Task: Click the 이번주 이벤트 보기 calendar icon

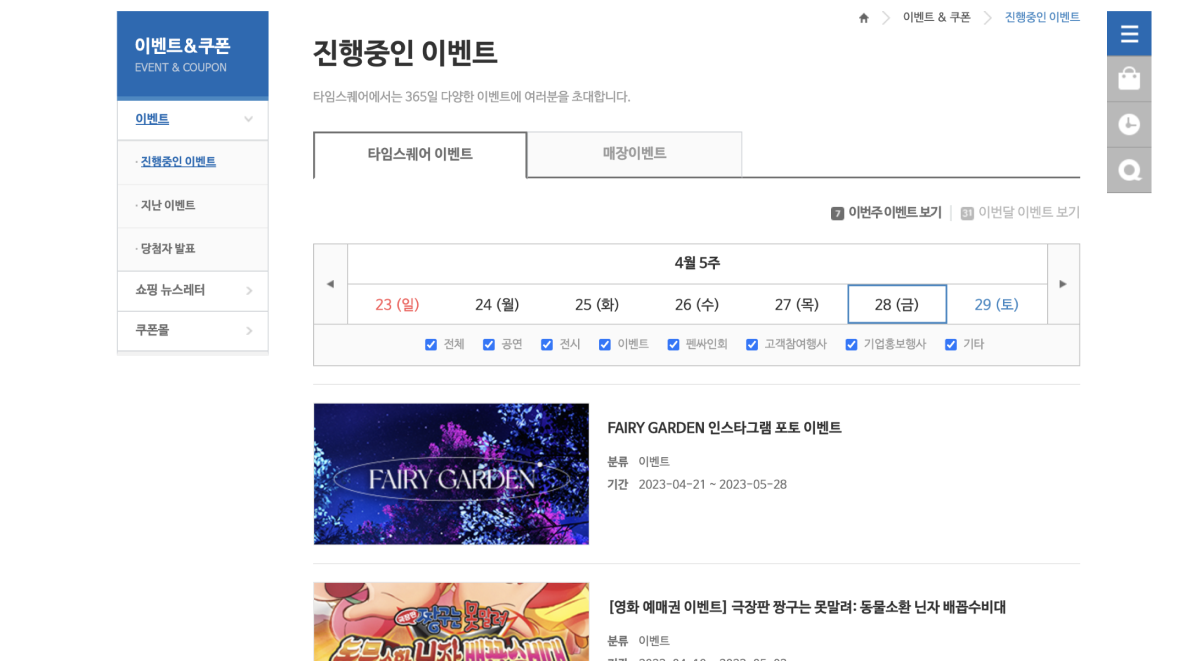Action: 837,213
